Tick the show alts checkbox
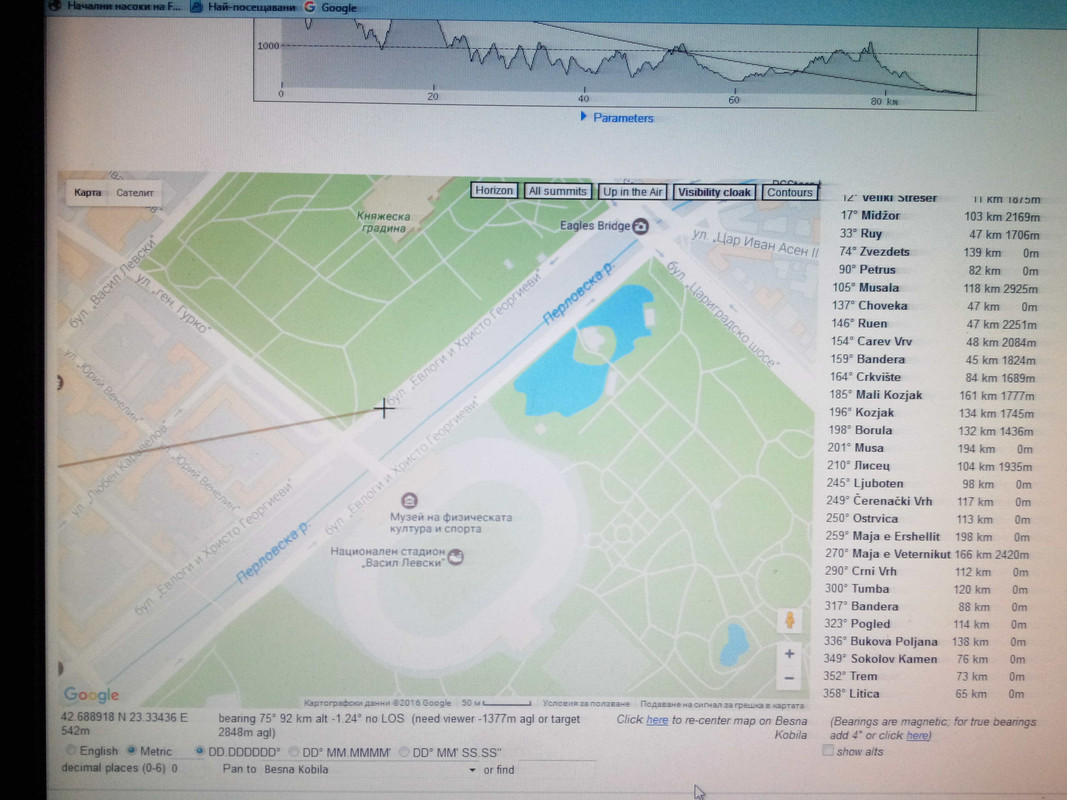 click(827, 750)
